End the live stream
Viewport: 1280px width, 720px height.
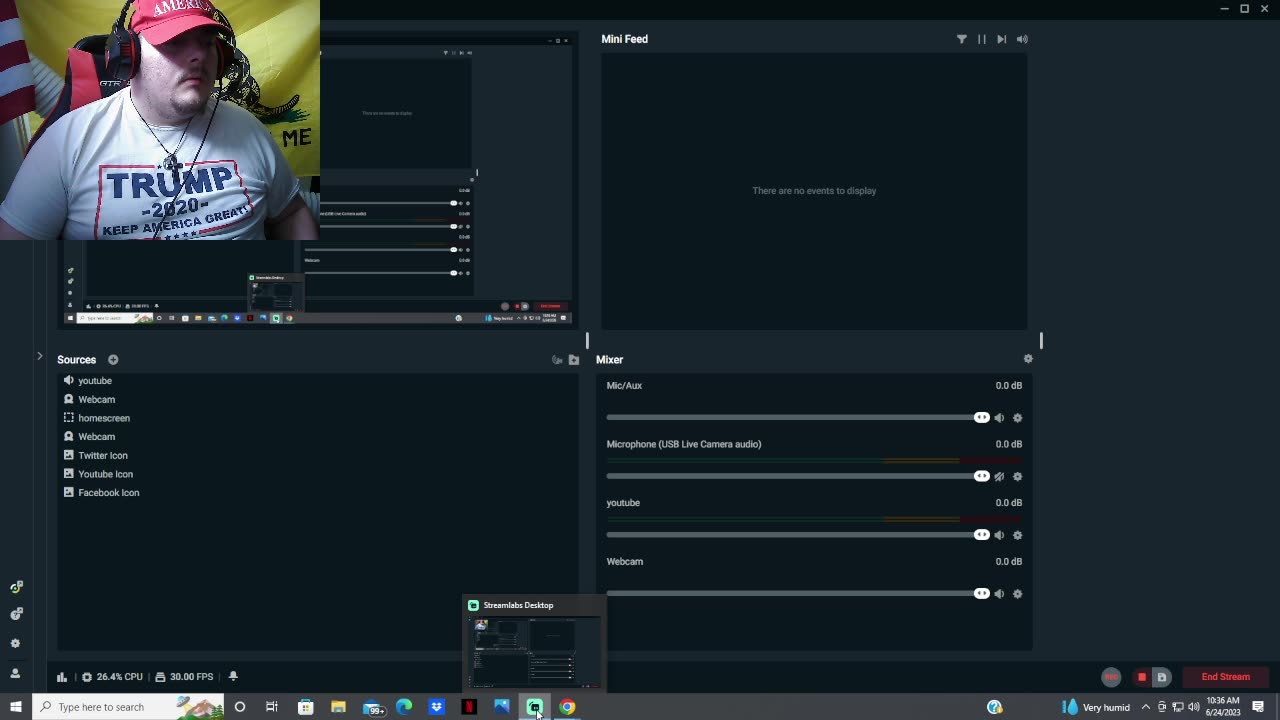point(1225,677)
